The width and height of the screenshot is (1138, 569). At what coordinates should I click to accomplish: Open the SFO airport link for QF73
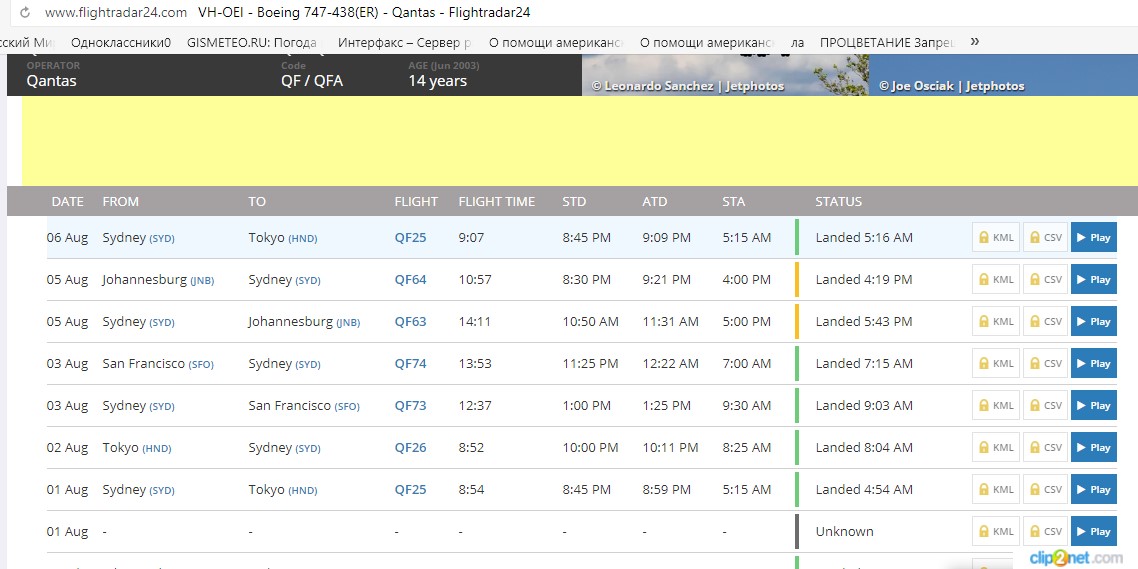coord(347,406)
